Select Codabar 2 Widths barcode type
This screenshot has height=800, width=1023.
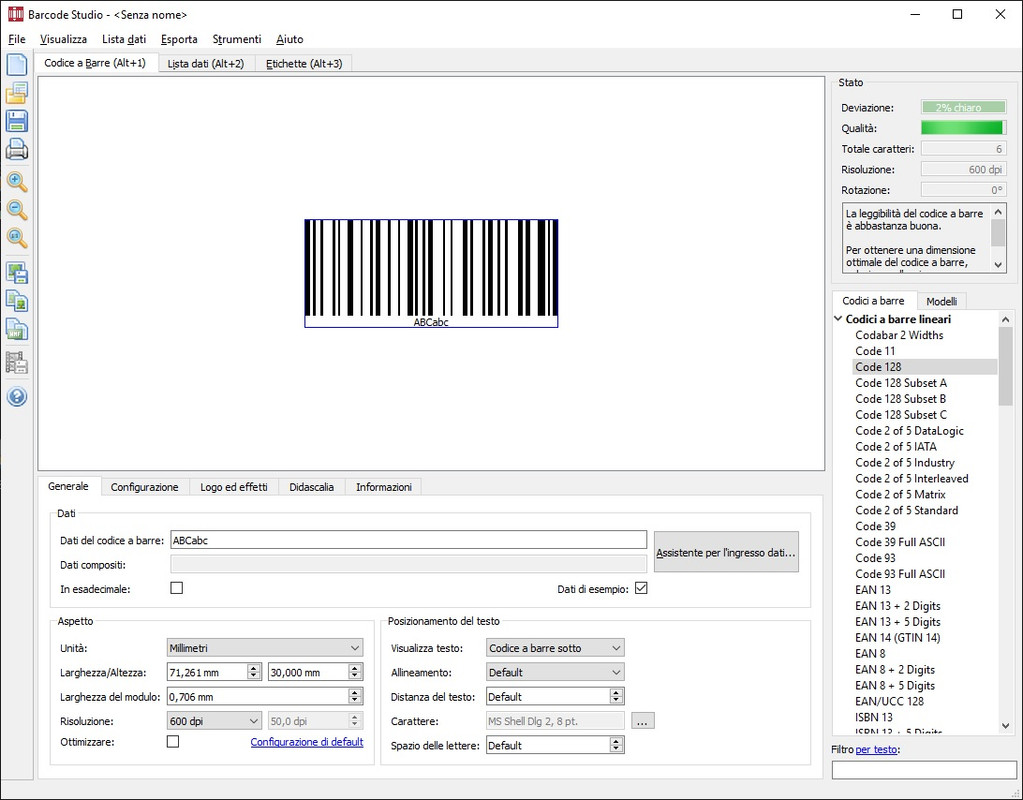(899, 335)
